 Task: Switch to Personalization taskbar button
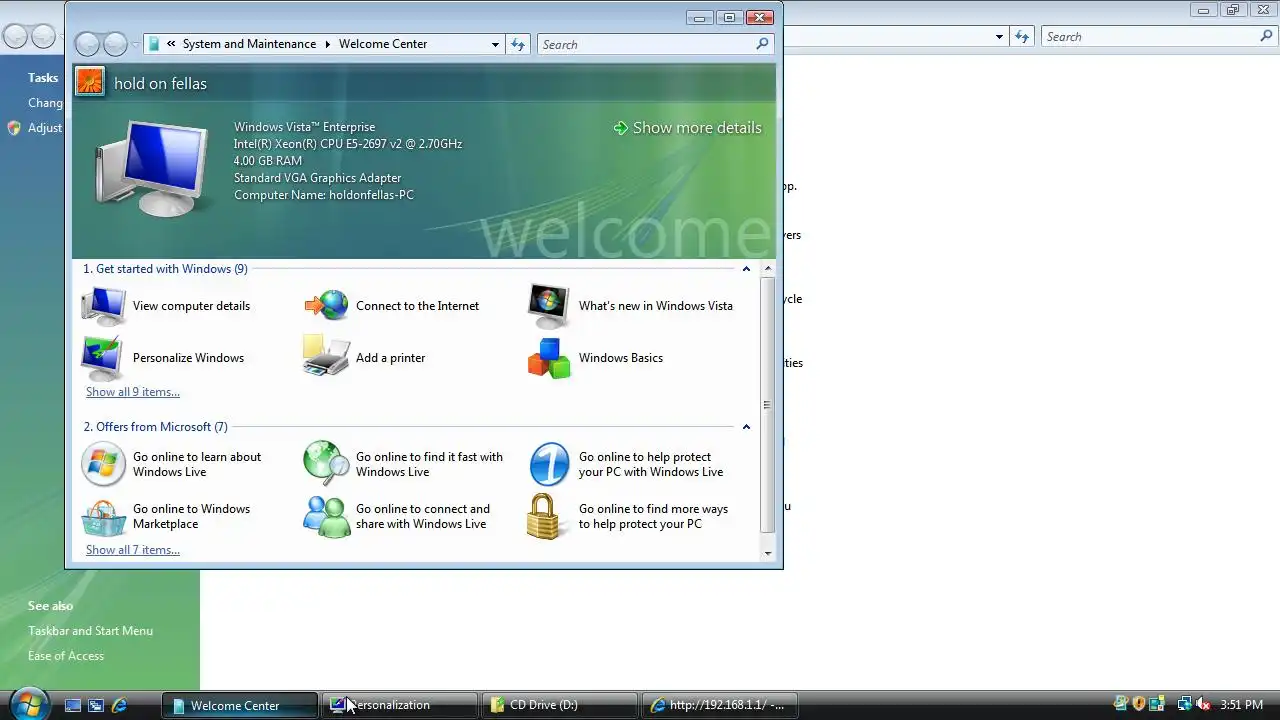click(400, 705)
